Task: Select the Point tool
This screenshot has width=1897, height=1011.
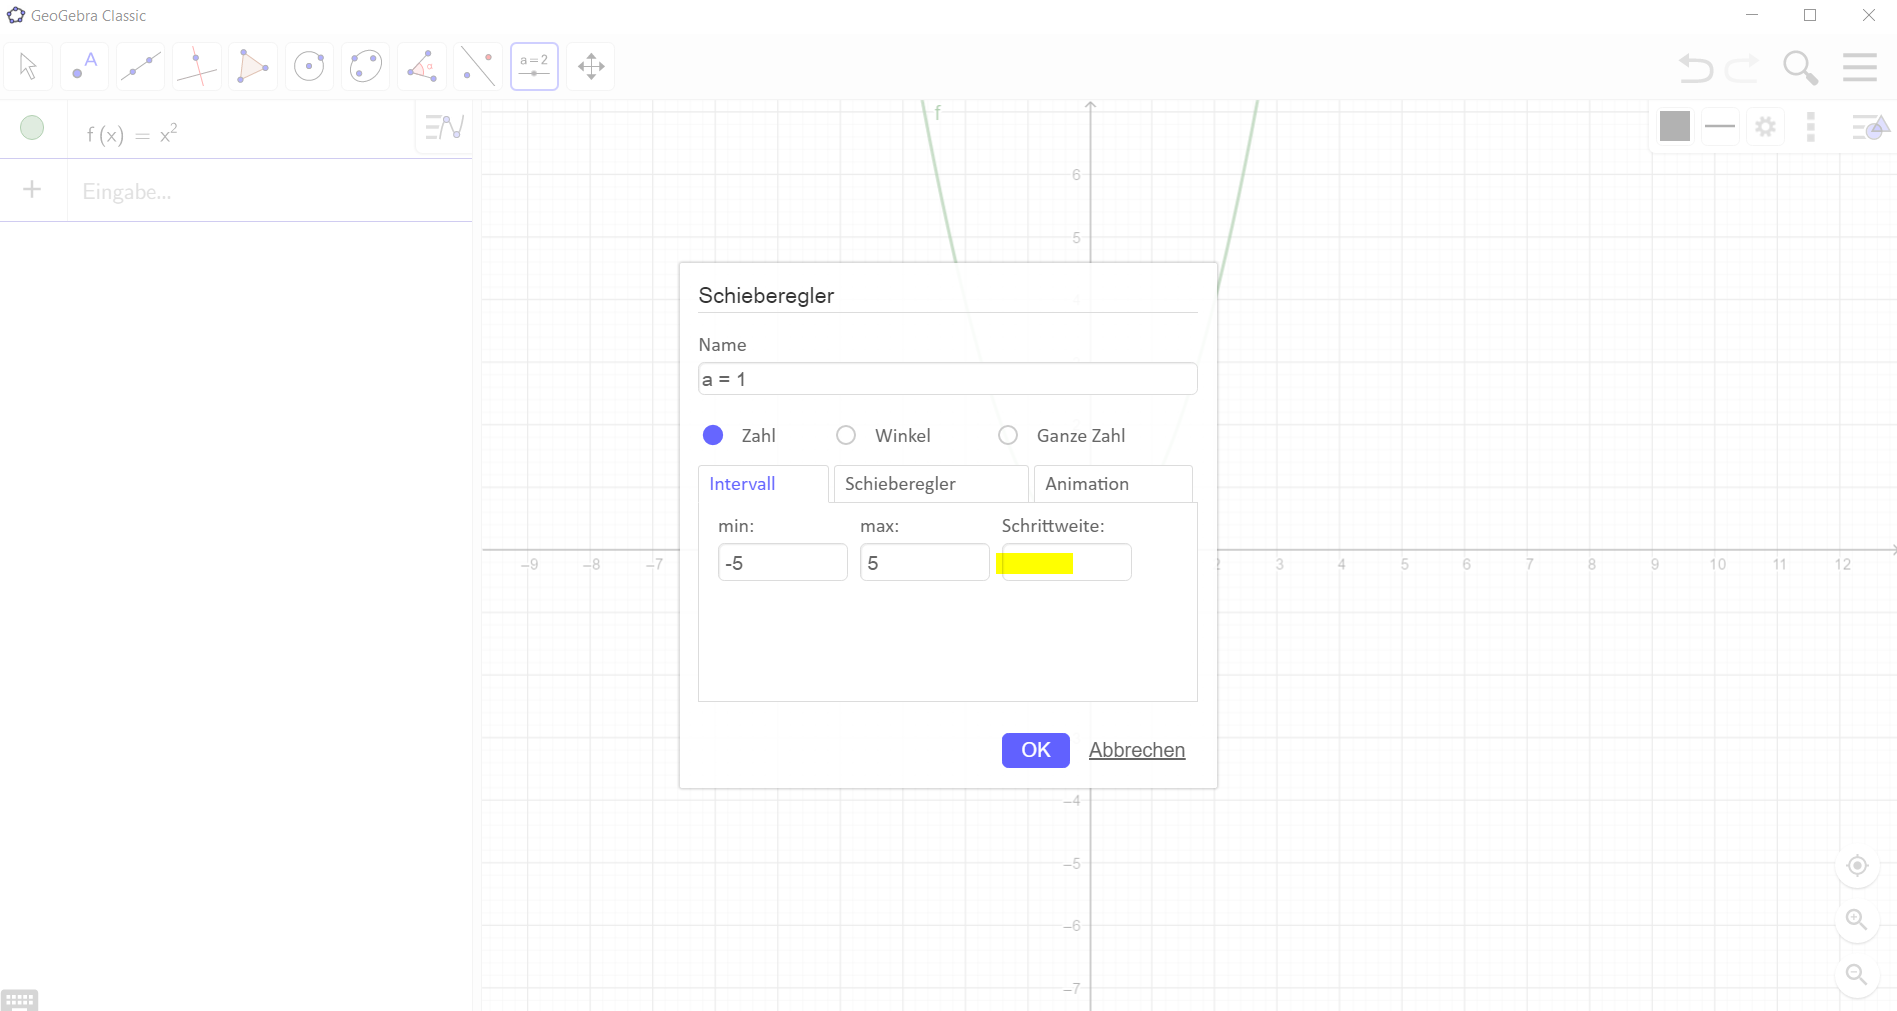Action: [85, 67]
